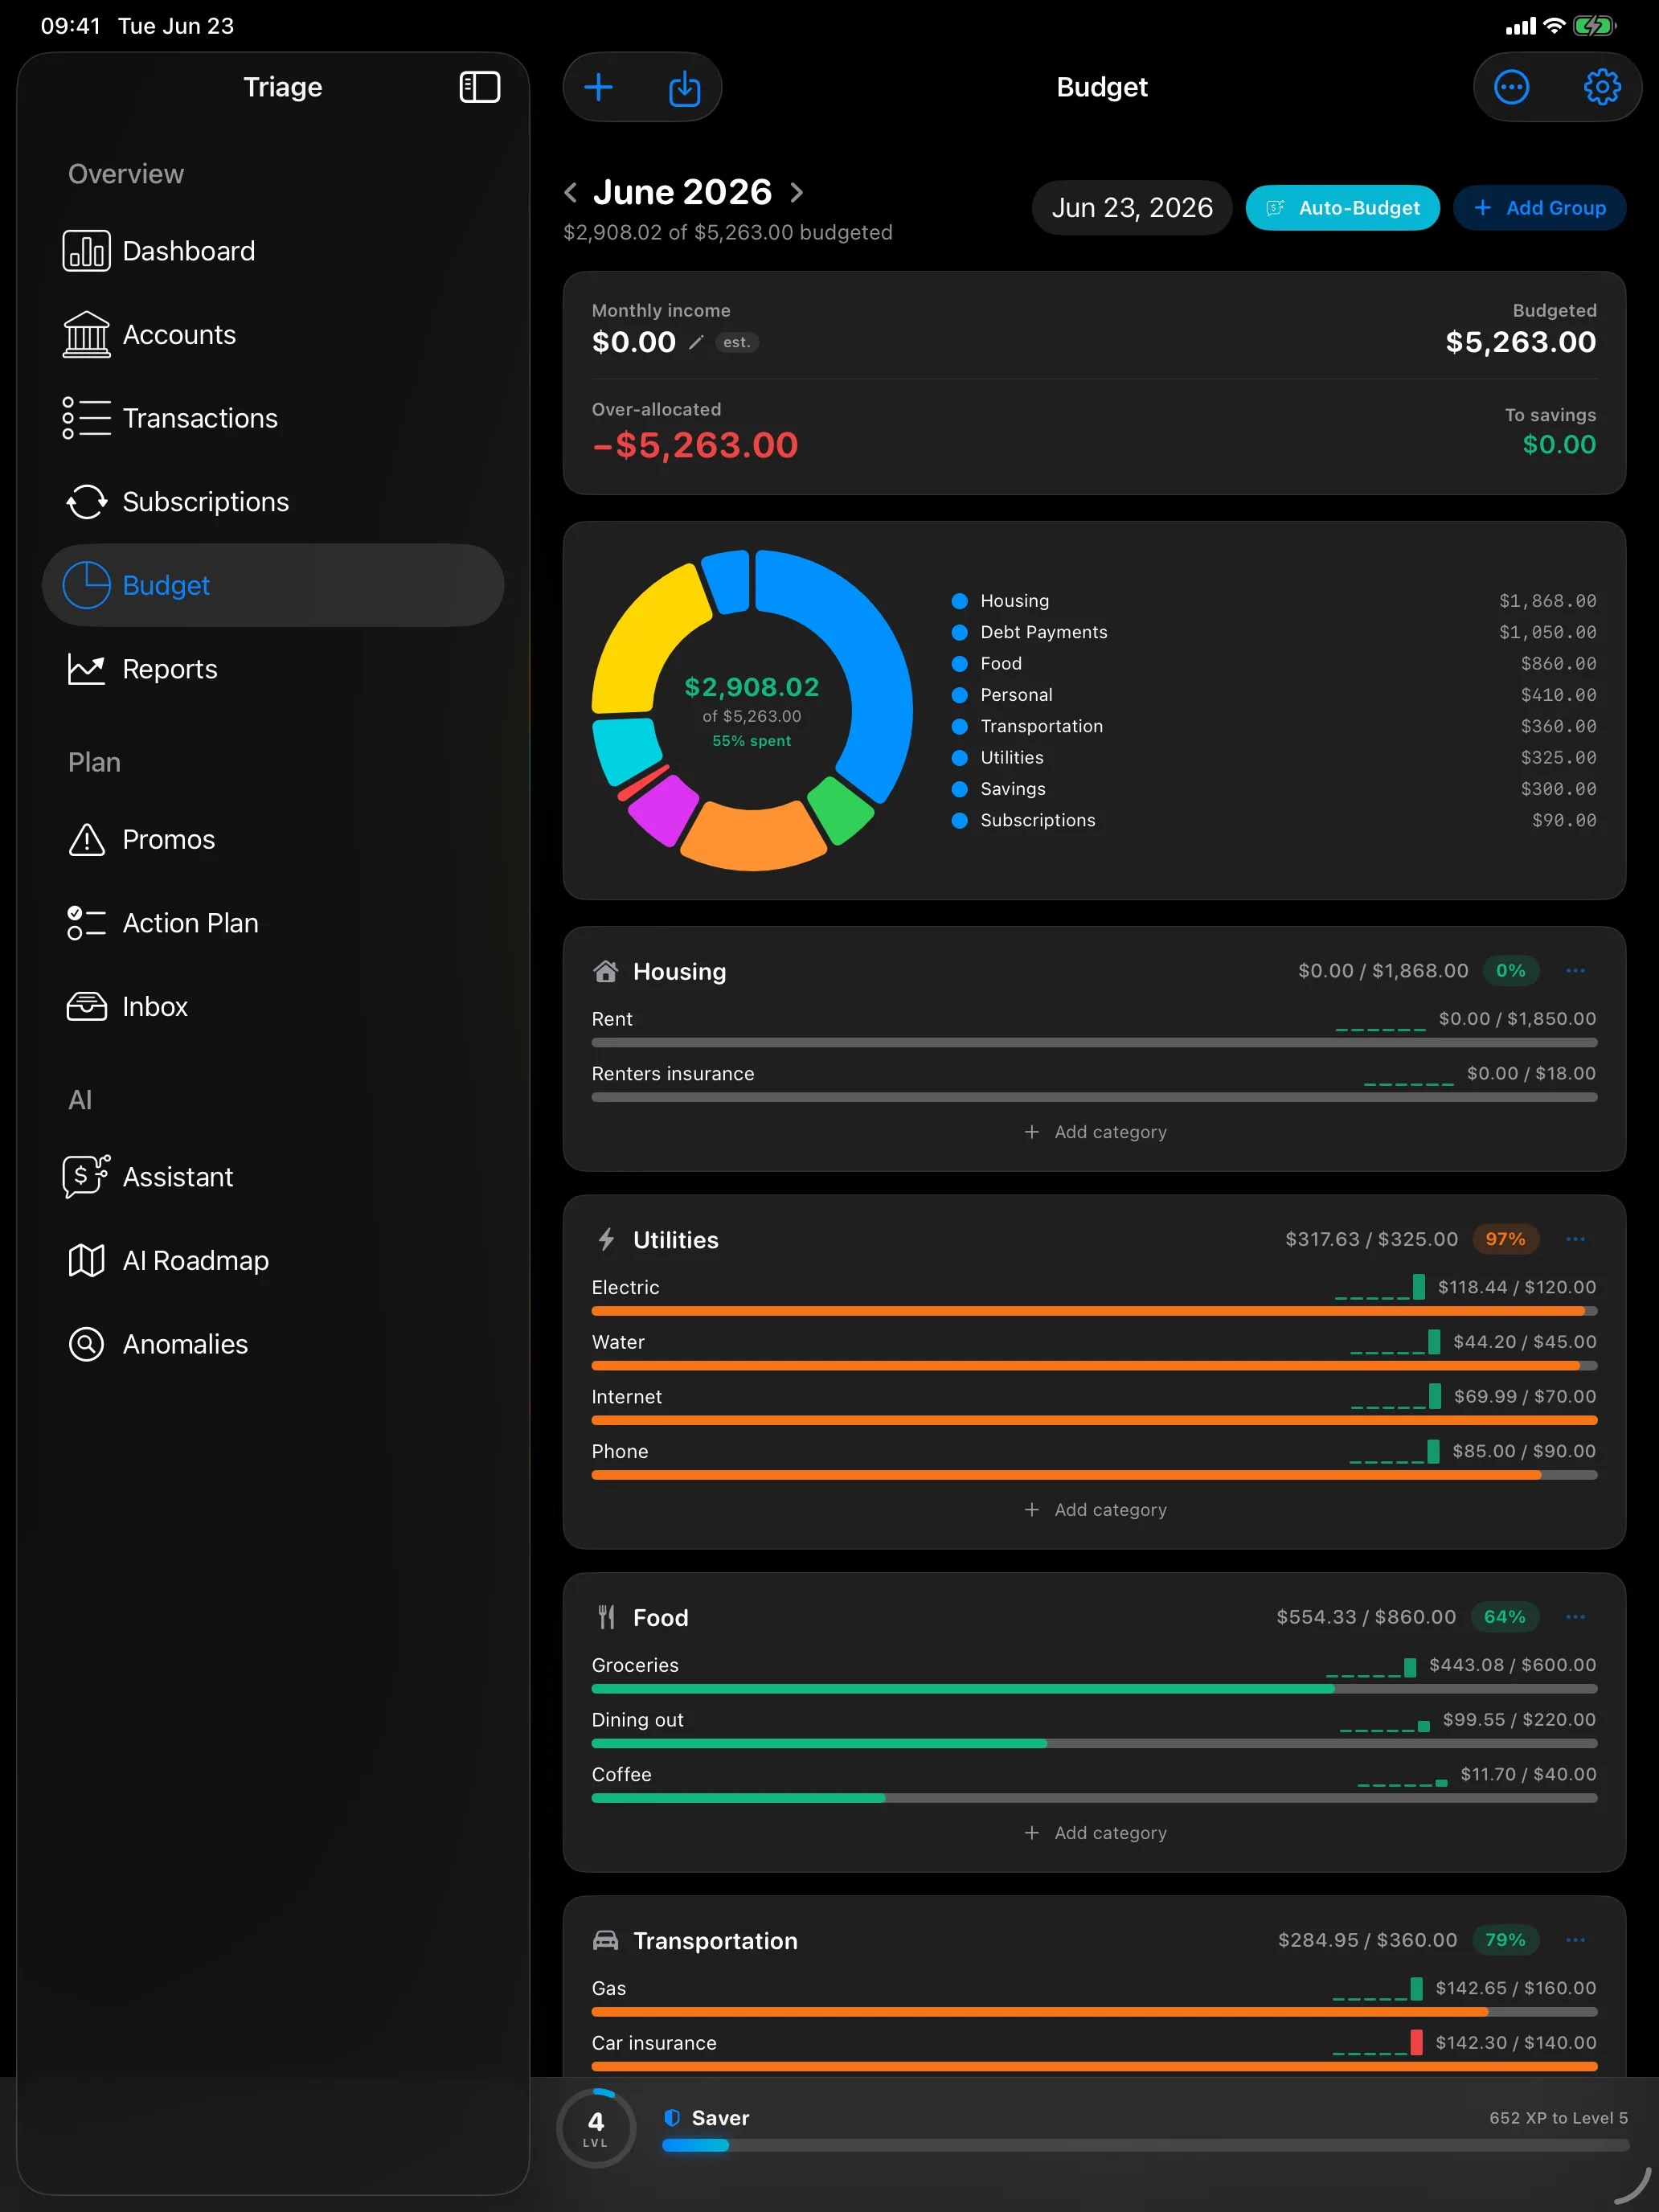
Task: Toggle the sidebar panel icon
Action: click(x=479, y=87)
